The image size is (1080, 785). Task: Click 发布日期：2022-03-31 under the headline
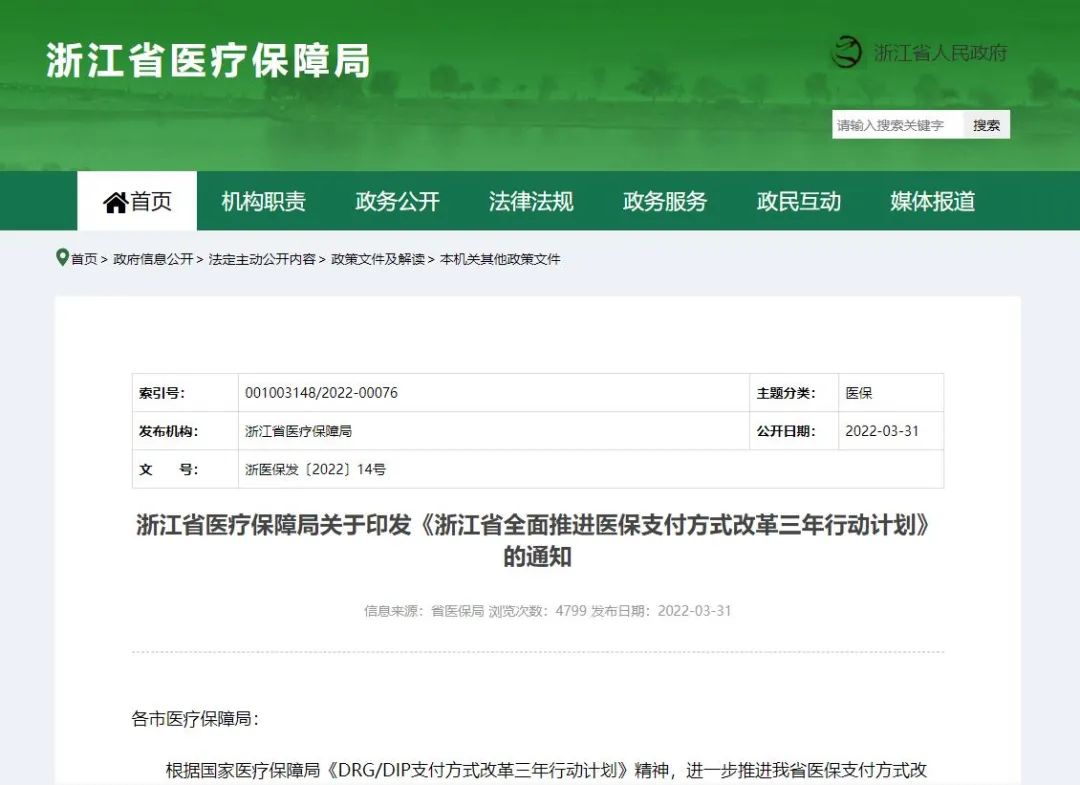(661, 611)
